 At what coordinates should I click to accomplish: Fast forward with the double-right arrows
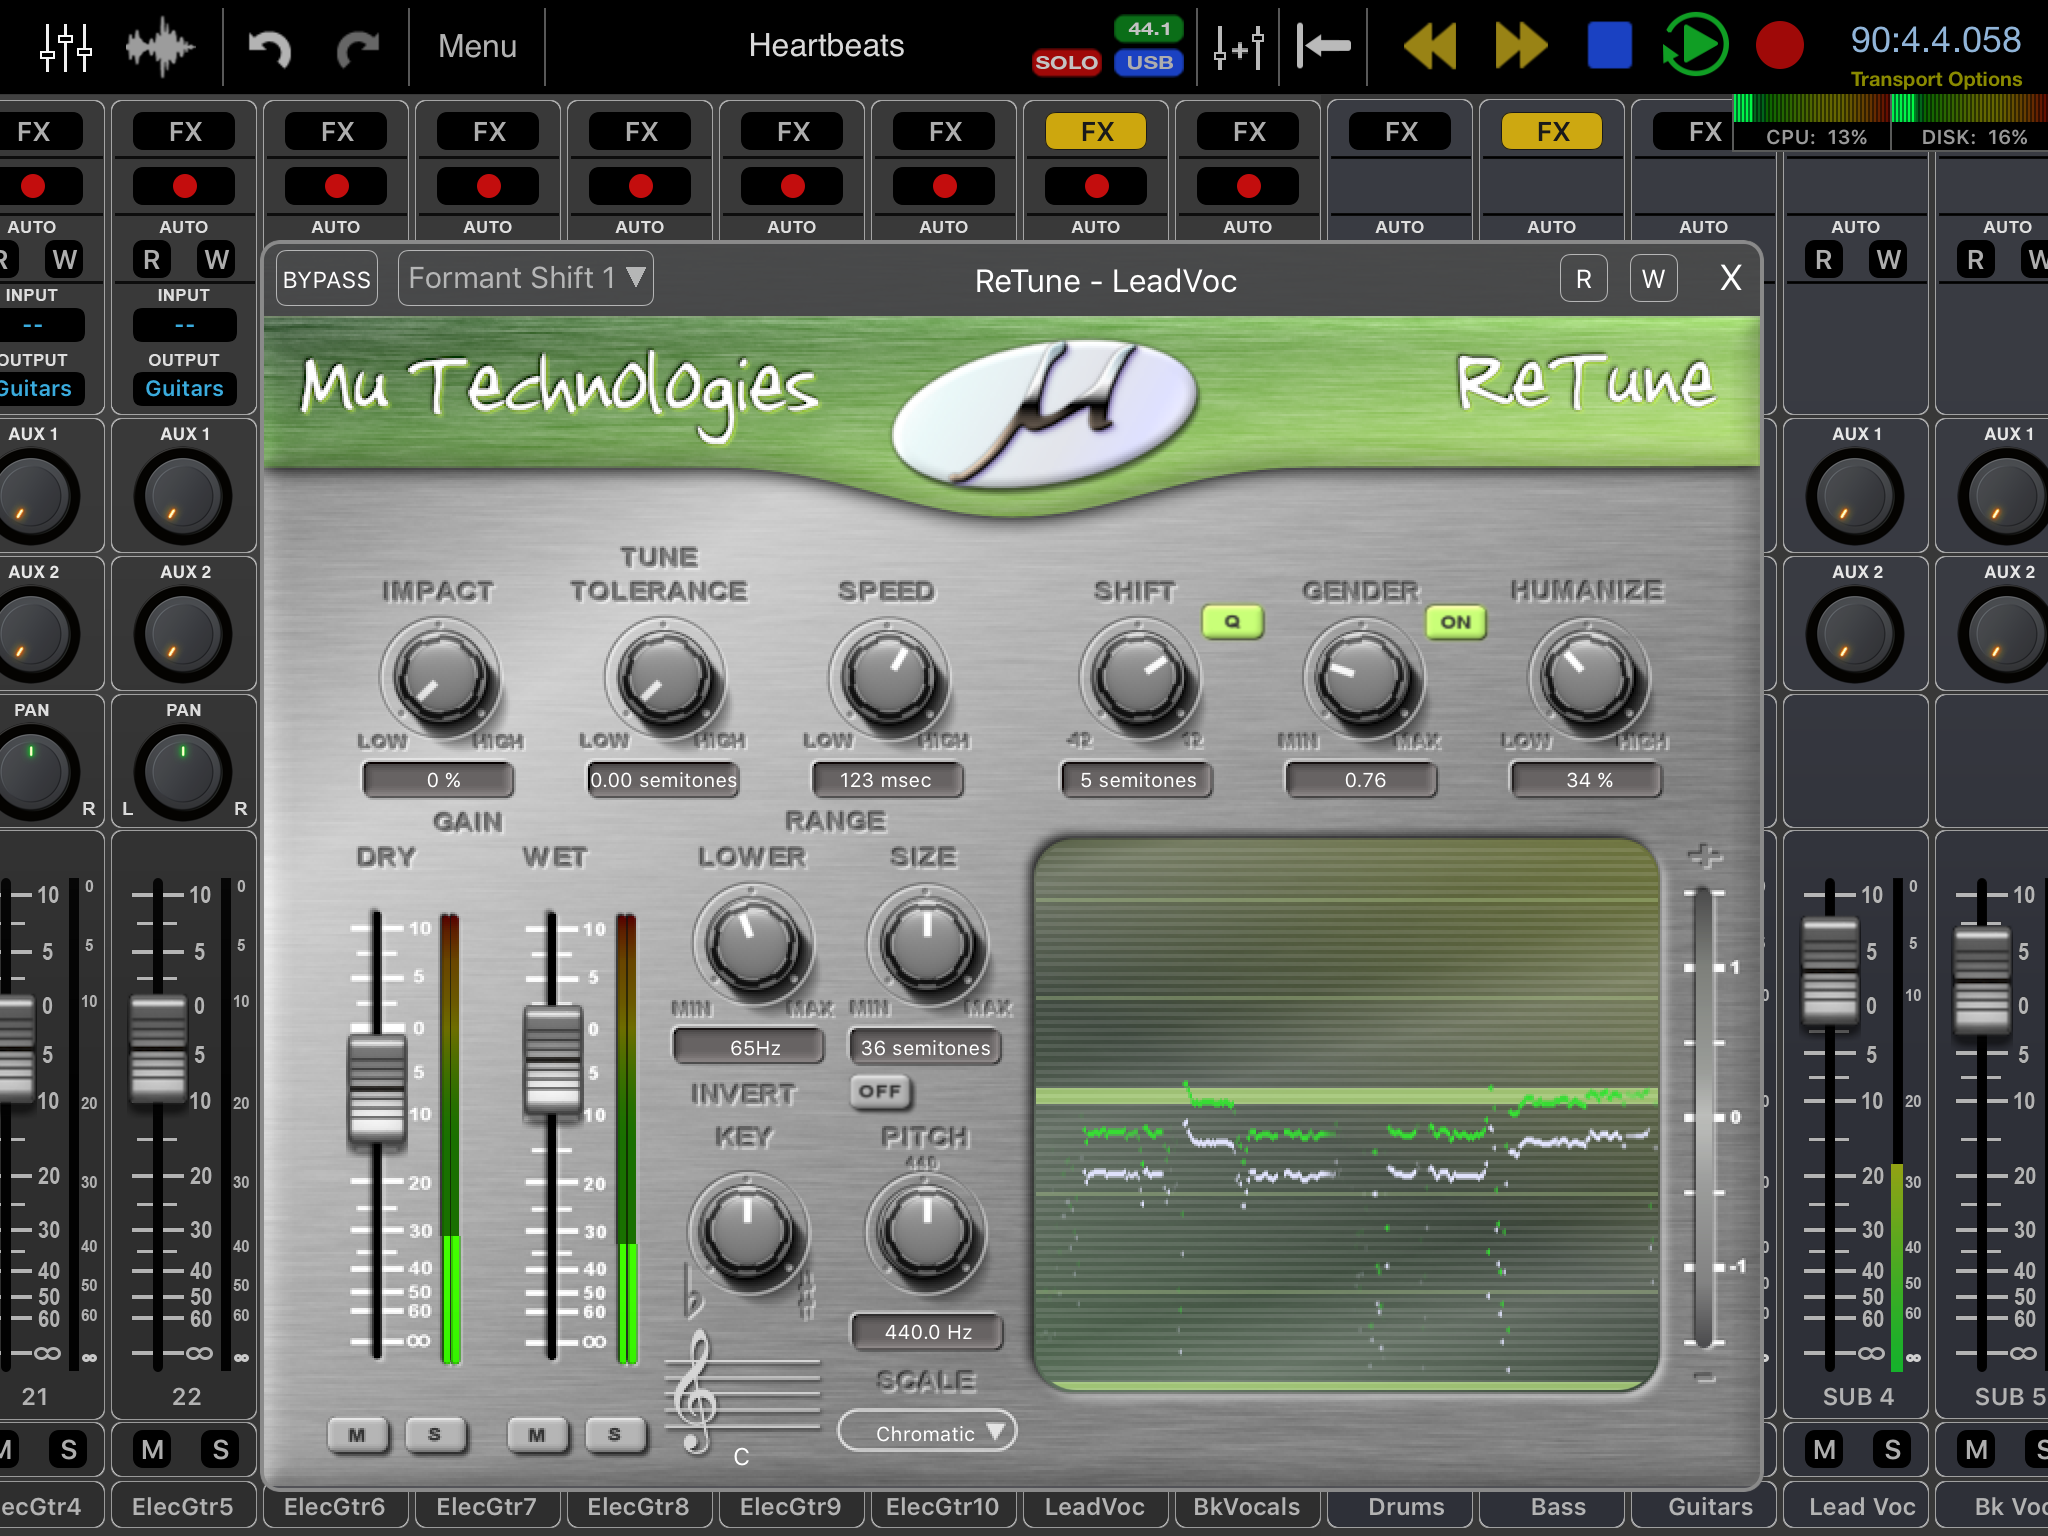click(1520, 46)
